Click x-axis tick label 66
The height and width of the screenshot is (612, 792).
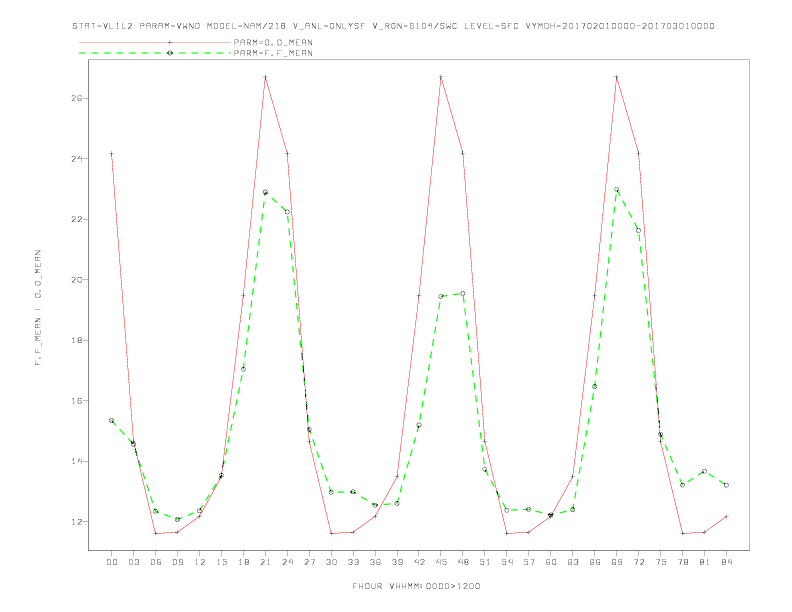point(595,562)
